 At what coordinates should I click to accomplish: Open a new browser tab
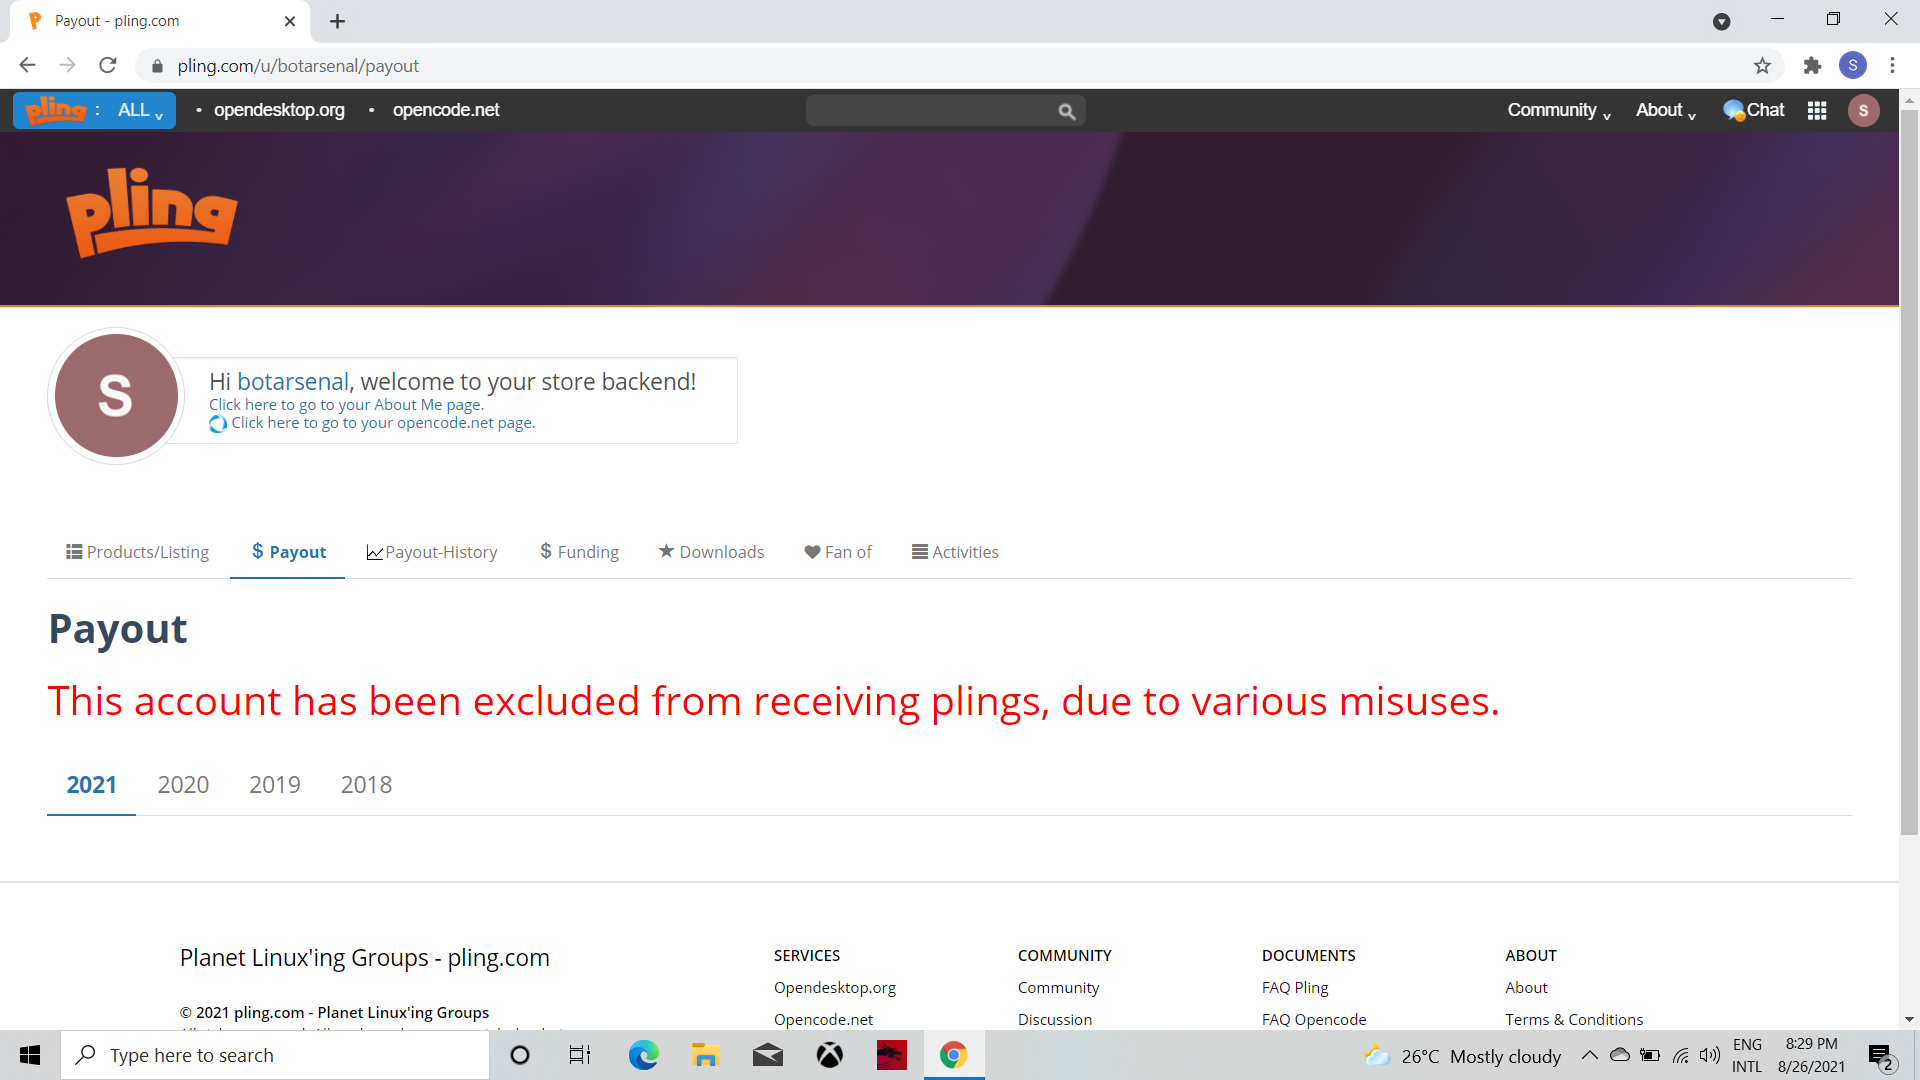point(337,21)
